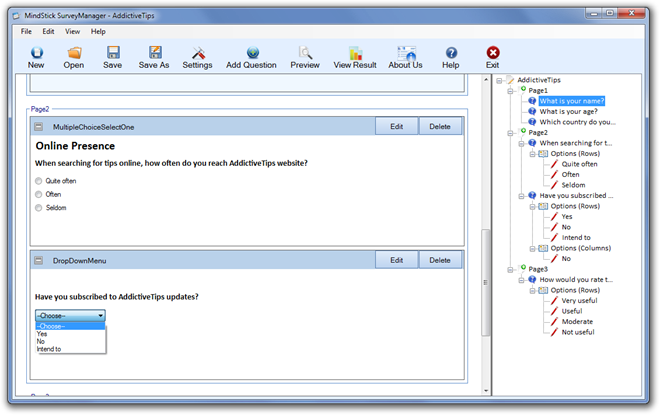Select the 'Often' radio button

(39, 194)
